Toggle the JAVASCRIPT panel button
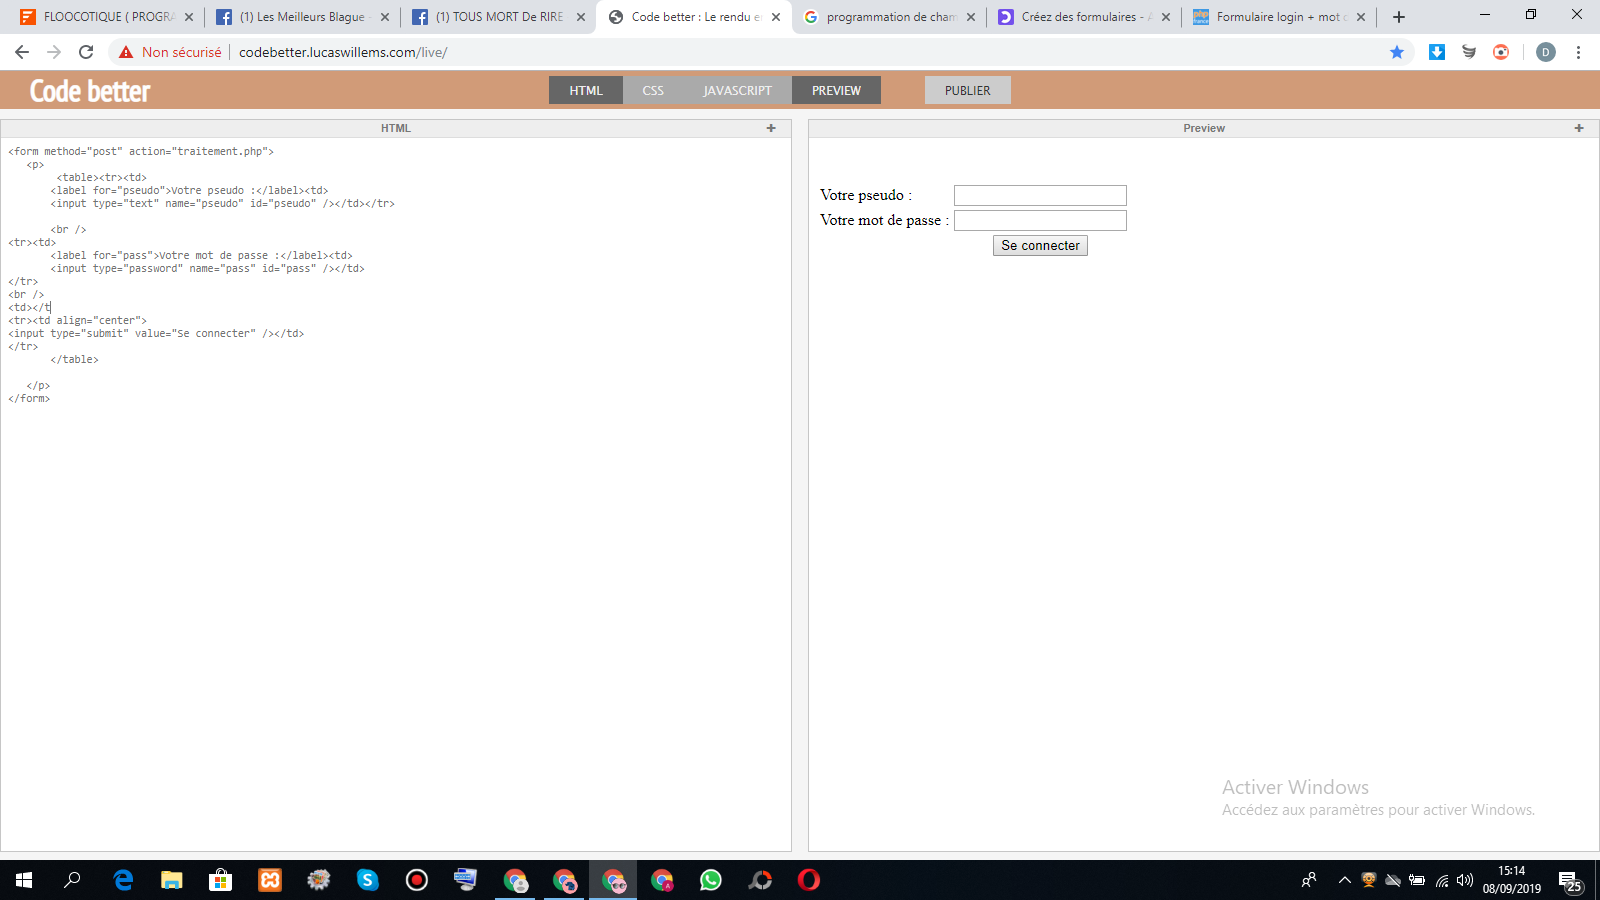The image size is (1600, 900). (737, 90)
